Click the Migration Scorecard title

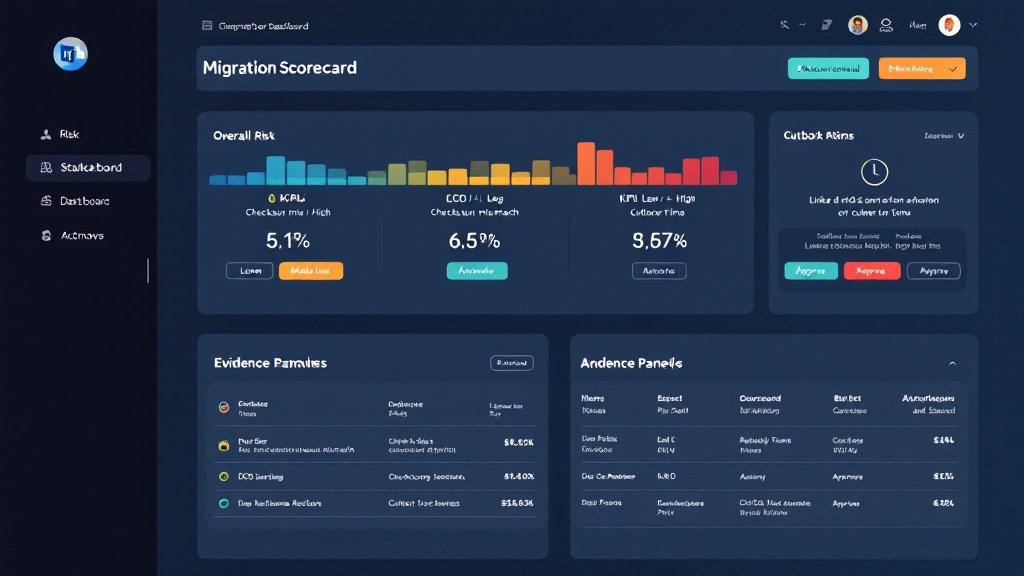[280, 68]
